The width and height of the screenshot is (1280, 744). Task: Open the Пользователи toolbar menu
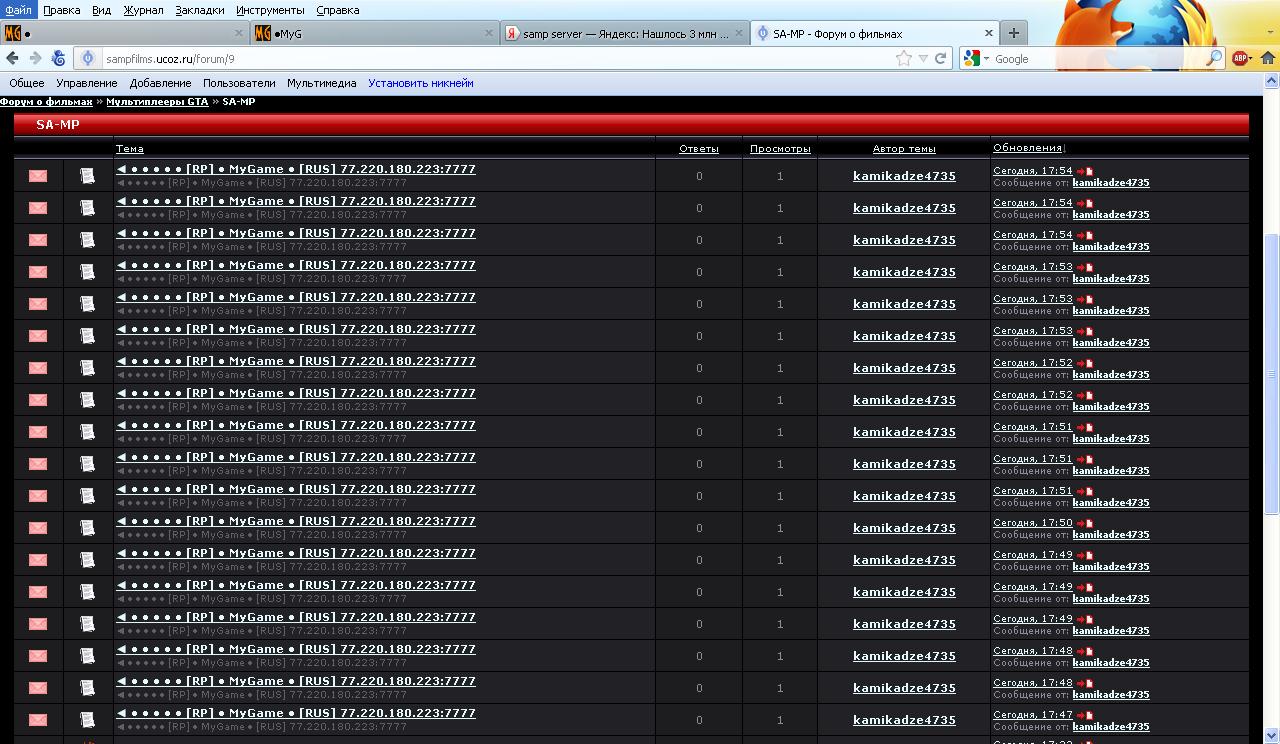(239, 83)
